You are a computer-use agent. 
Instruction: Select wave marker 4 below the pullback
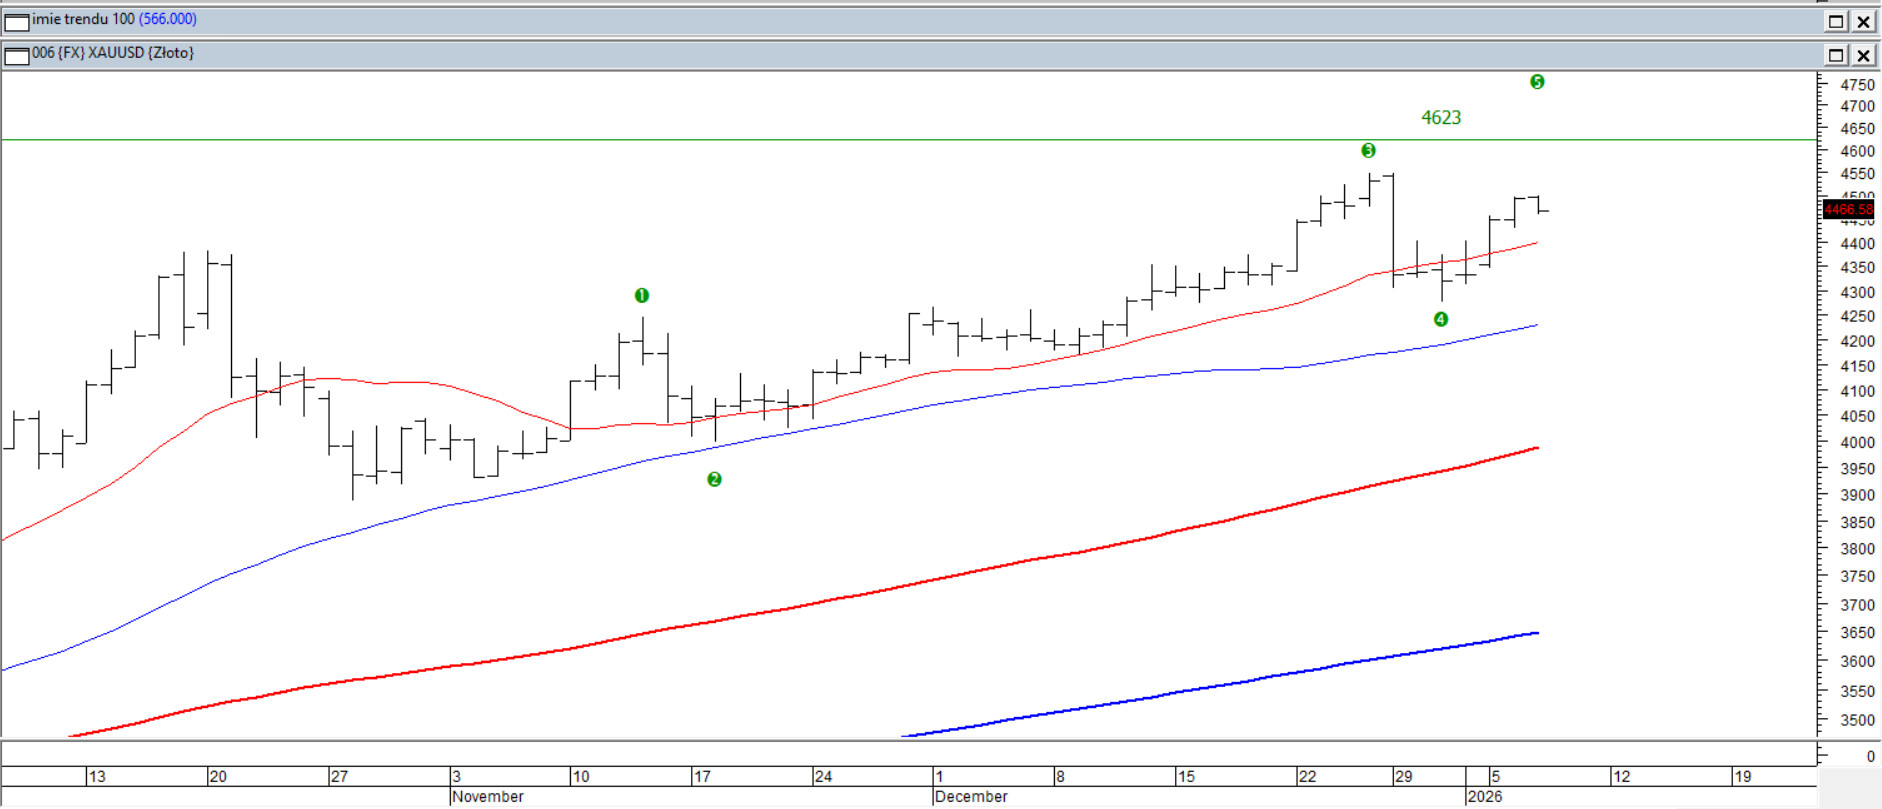coord(1440,320)
